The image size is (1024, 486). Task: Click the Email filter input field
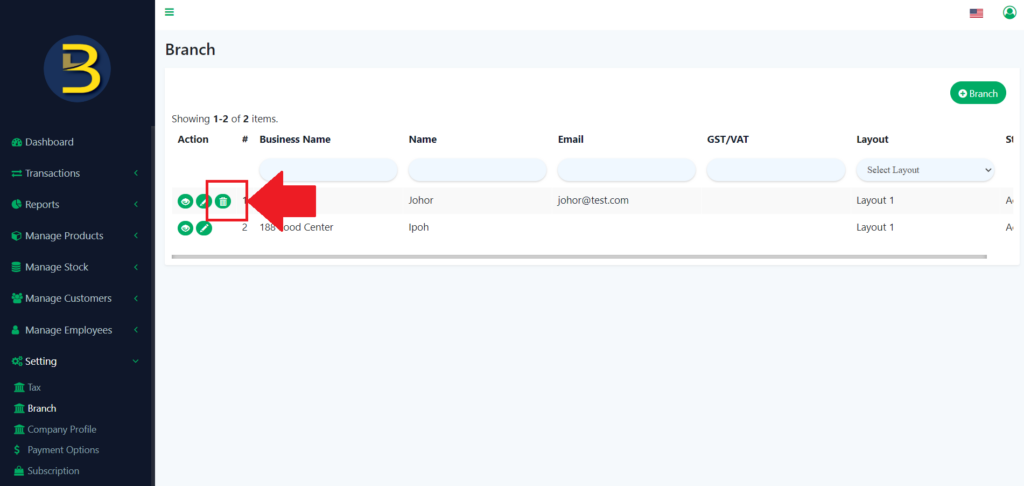click(x=626, y=170)
